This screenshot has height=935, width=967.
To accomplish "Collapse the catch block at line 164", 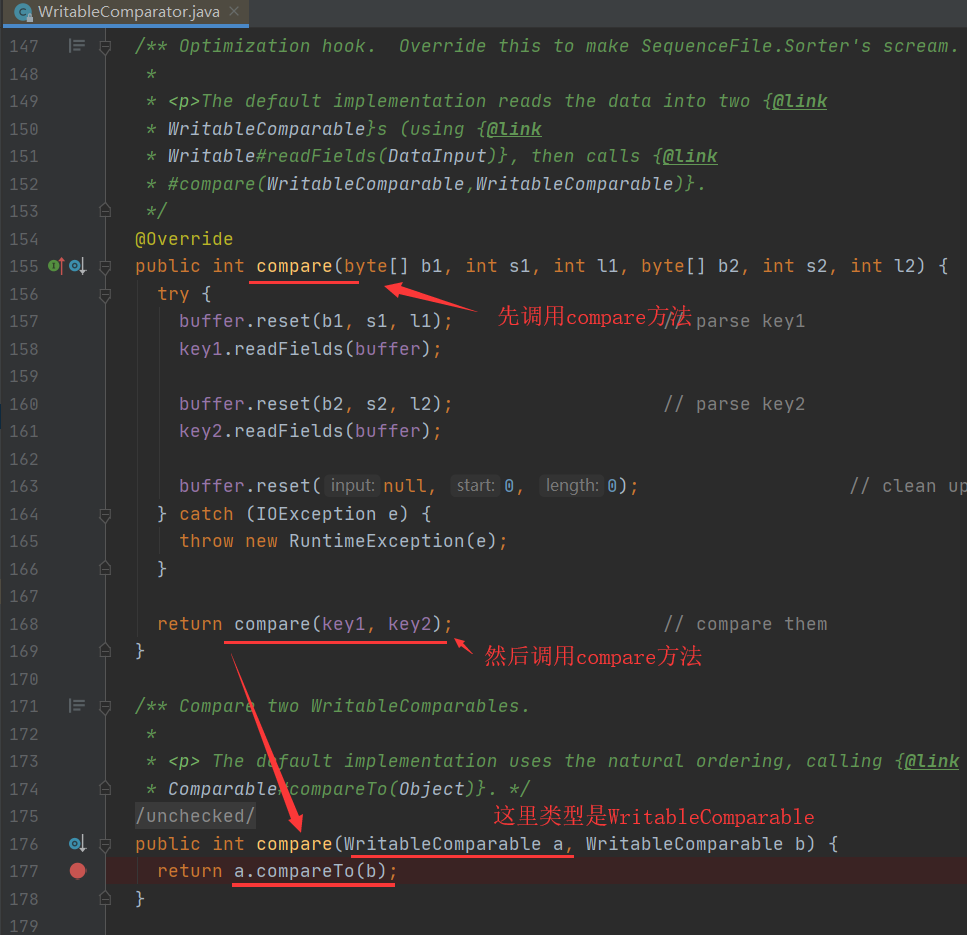I will [105, 514].
